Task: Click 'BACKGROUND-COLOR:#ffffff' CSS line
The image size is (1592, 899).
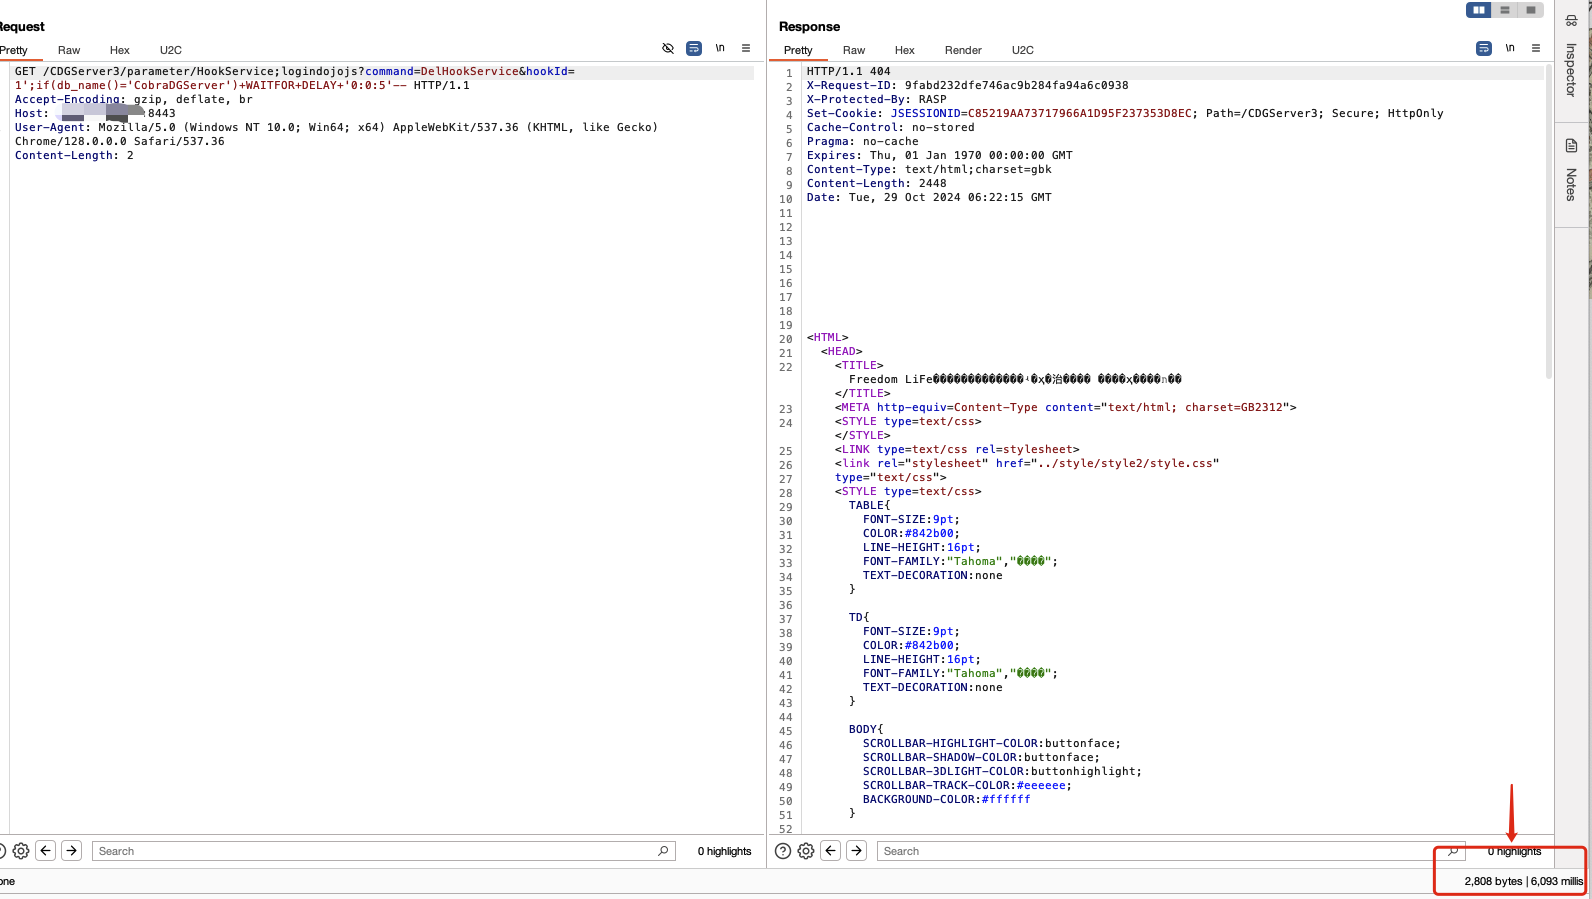Action: (x=946, y=799)
